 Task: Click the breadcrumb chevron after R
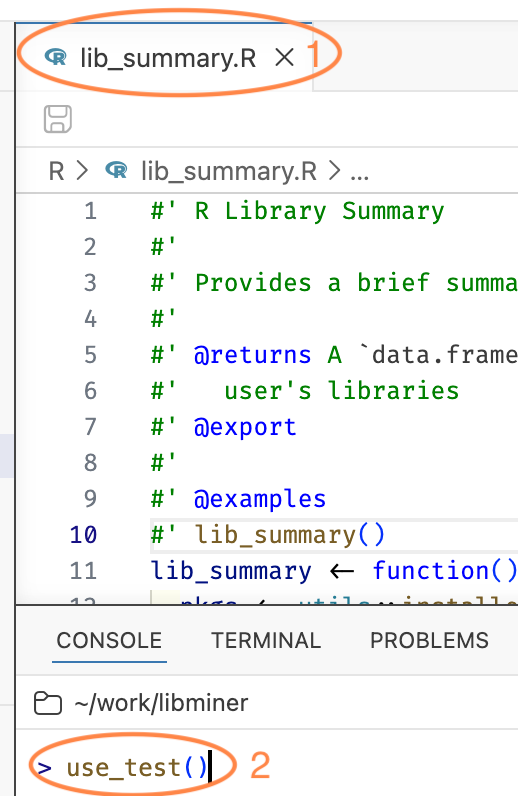[82, 171]
